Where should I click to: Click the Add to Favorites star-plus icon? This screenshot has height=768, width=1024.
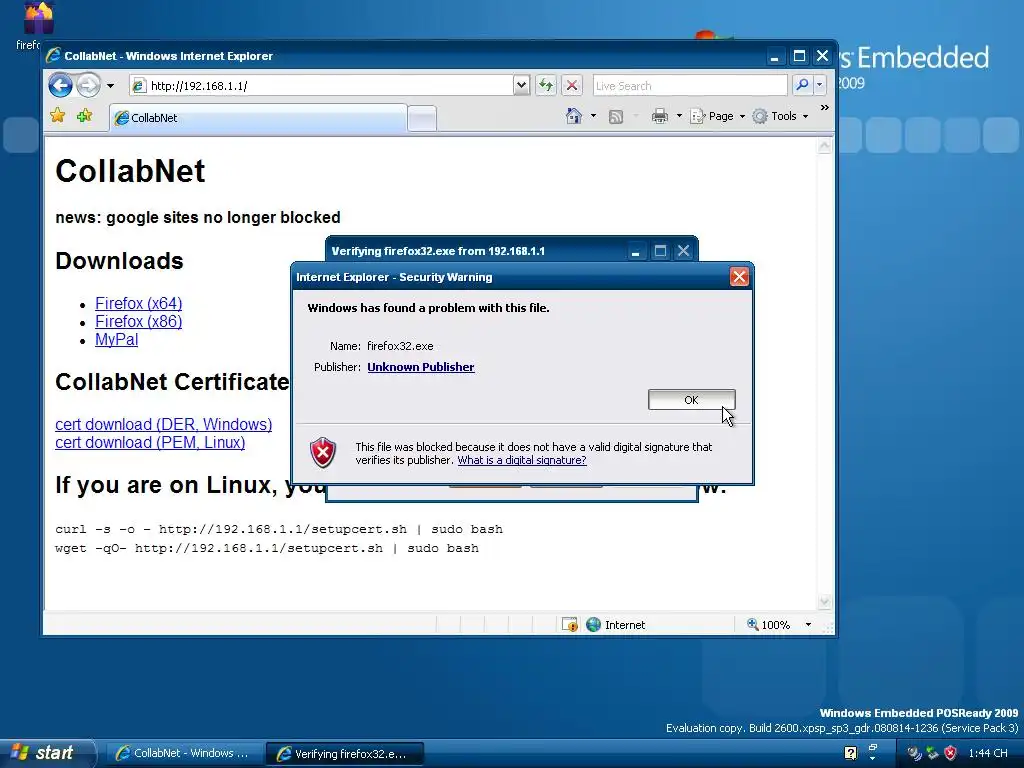(x=84, y=116)
